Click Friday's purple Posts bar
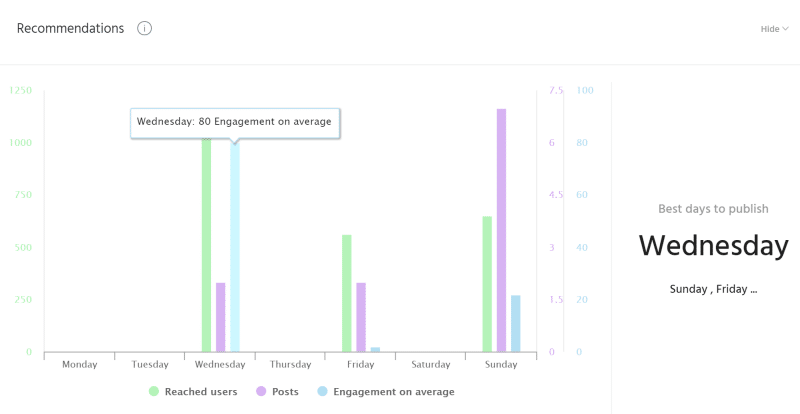 coord(361,317)
